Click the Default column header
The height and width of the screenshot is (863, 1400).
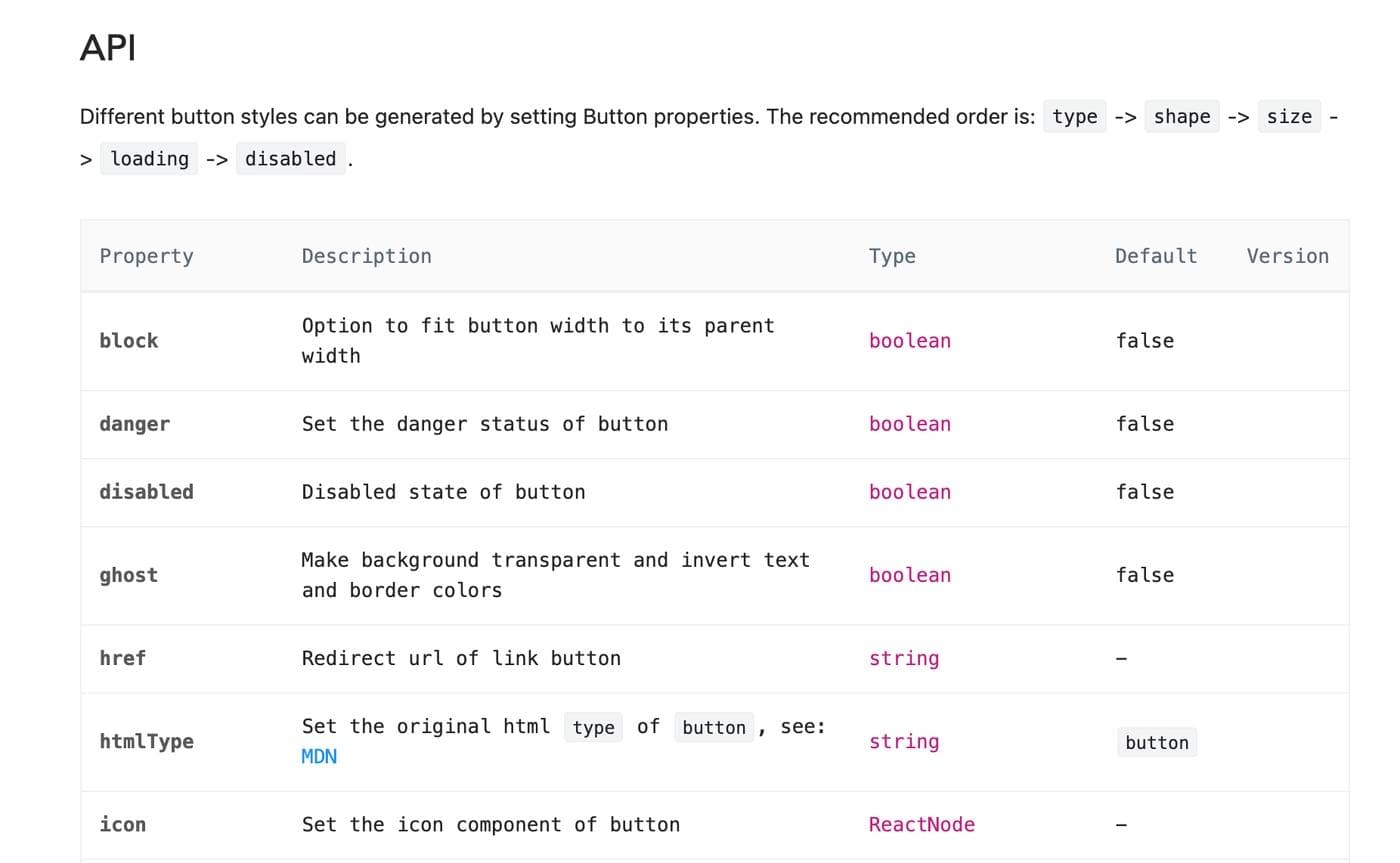[1156, 256]
